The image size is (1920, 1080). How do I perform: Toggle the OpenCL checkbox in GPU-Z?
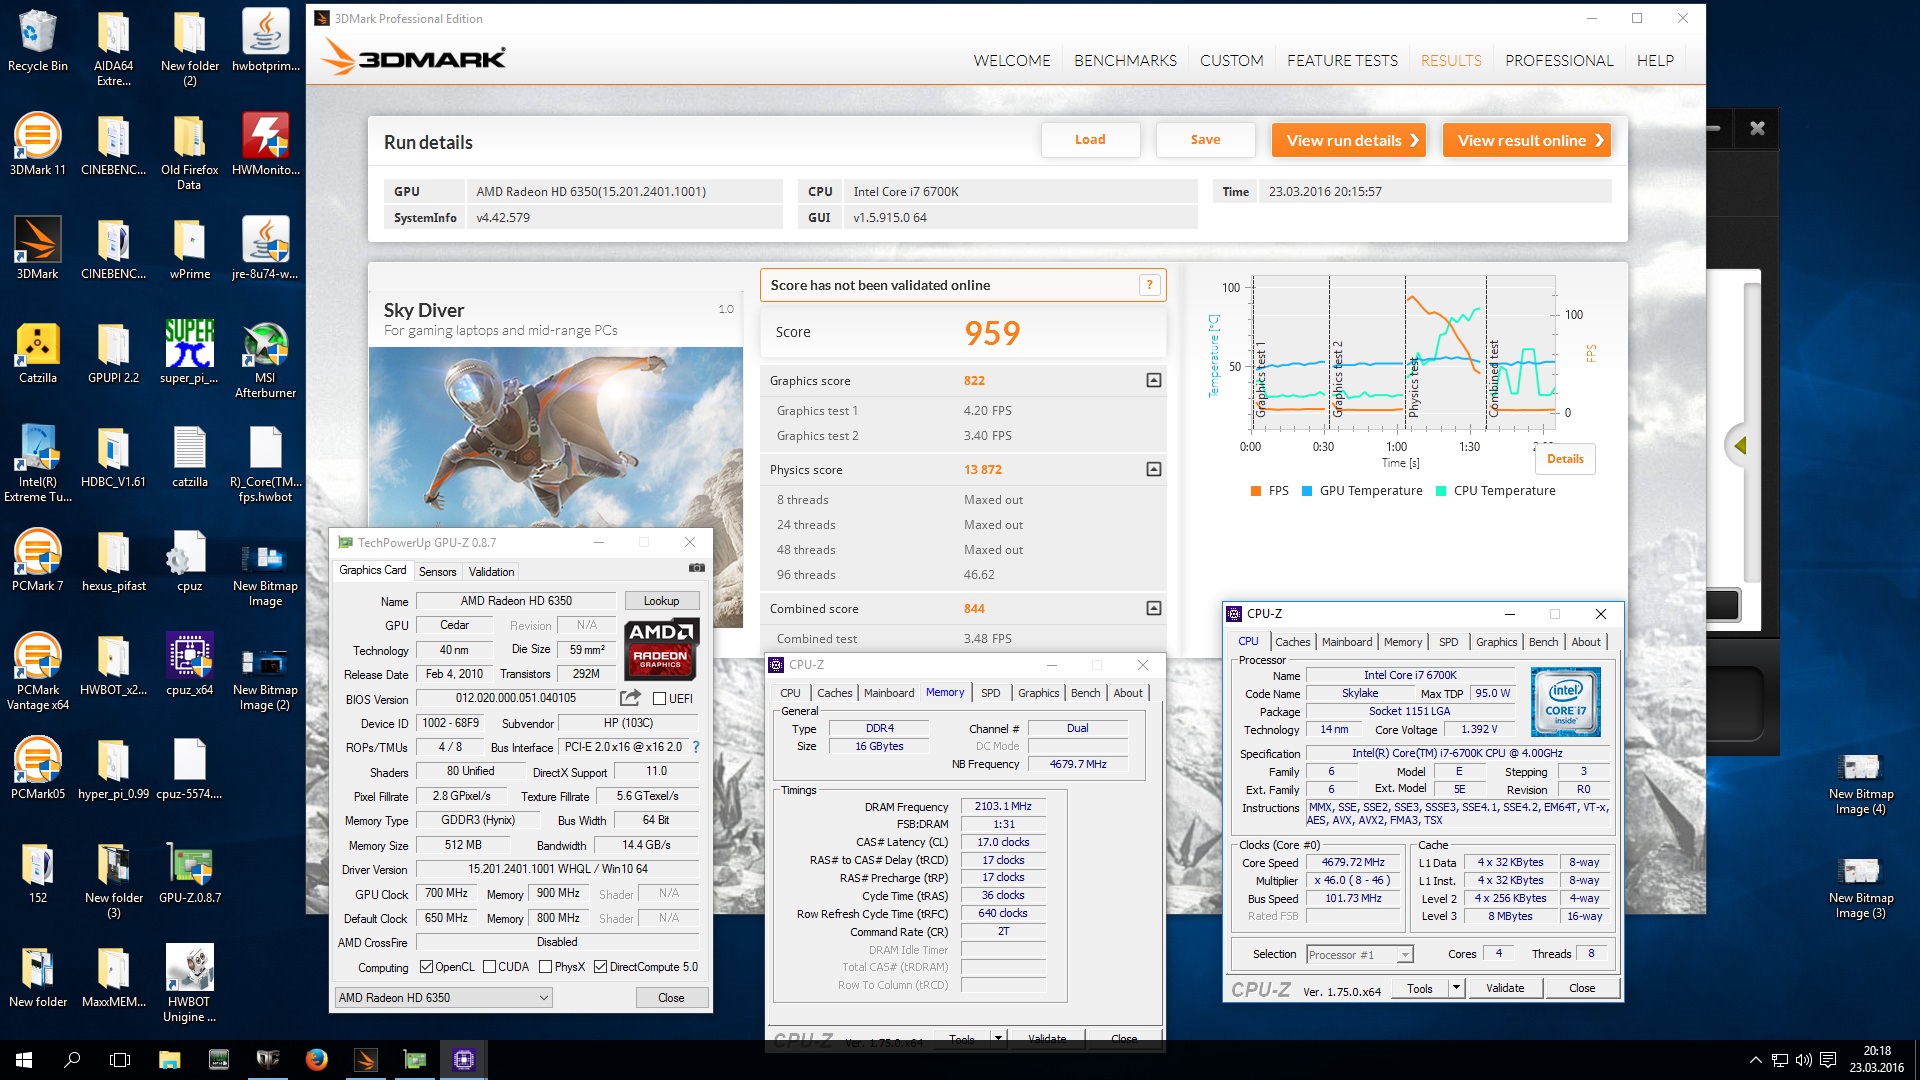[426, 967]
